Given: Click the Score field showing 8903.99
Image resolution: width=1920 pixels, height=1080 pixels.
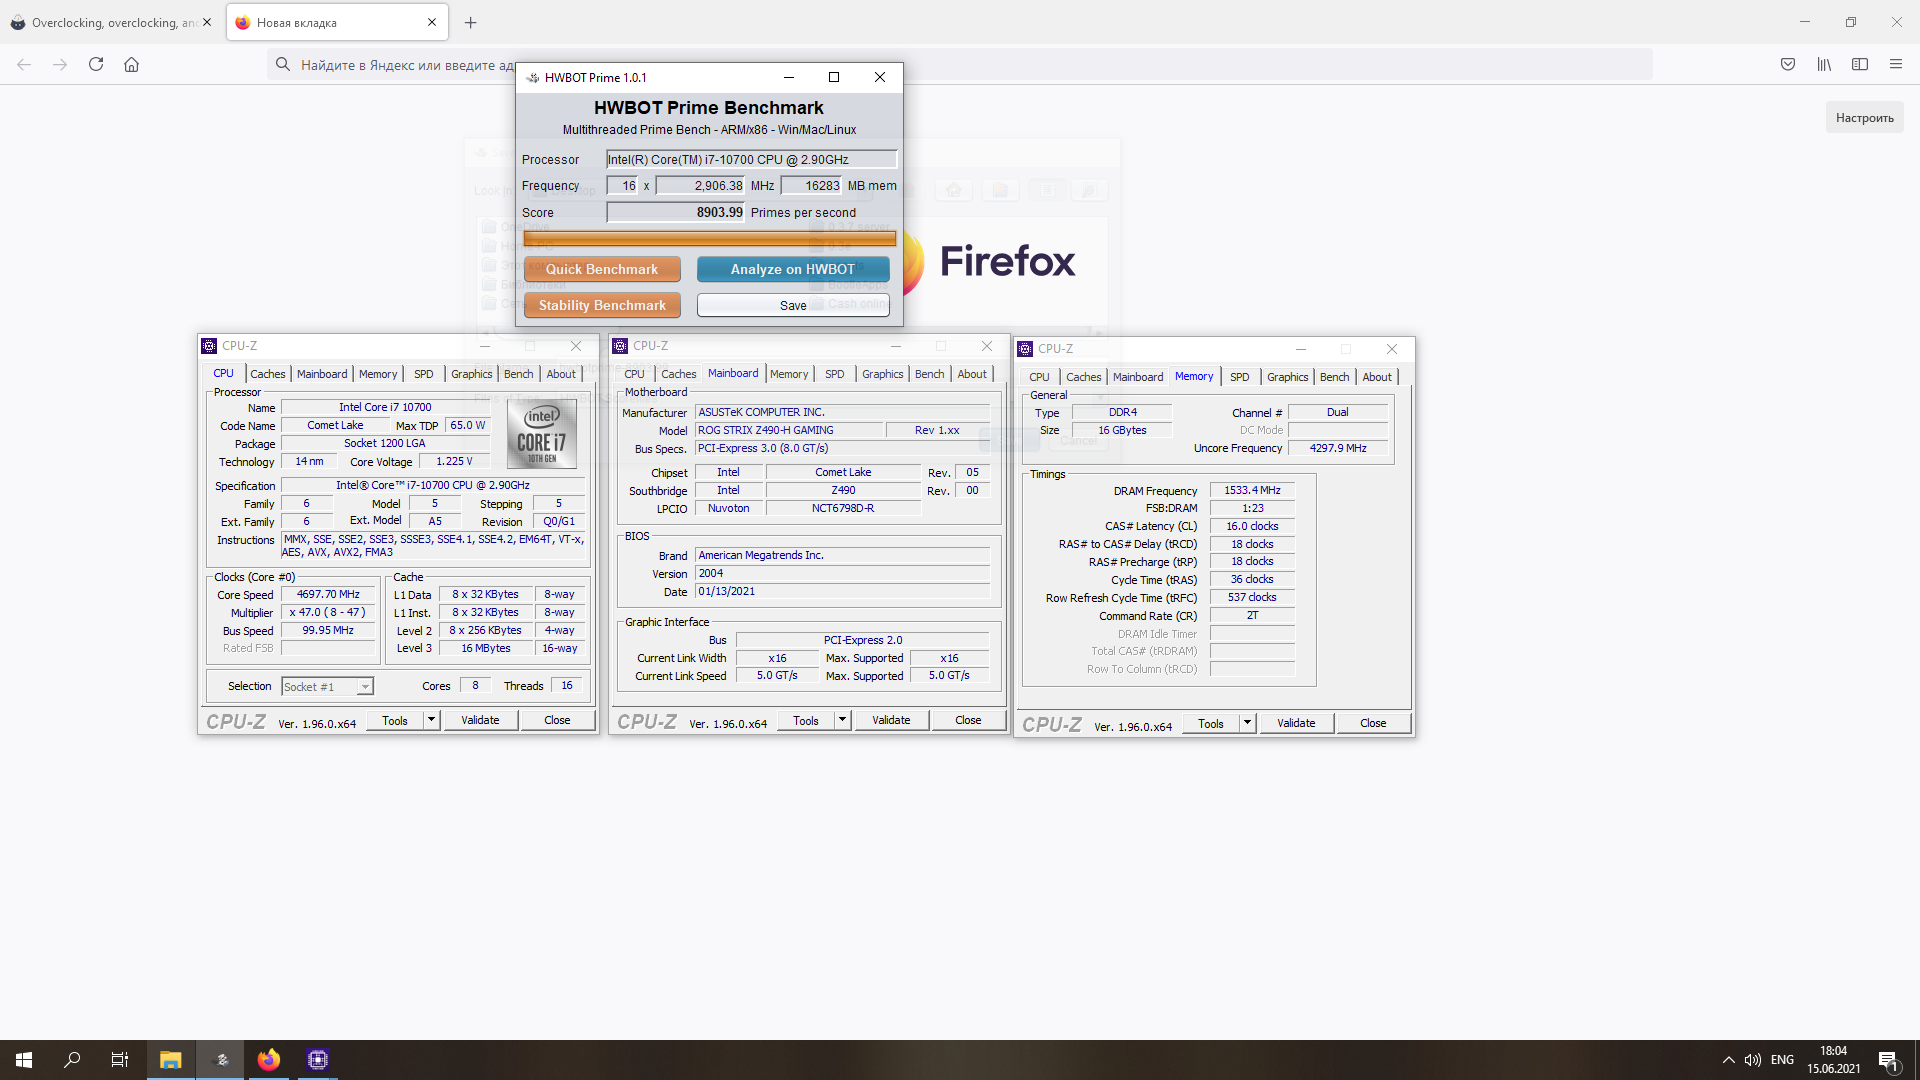Looking at the screenshot, I should (x=676, y=212).
